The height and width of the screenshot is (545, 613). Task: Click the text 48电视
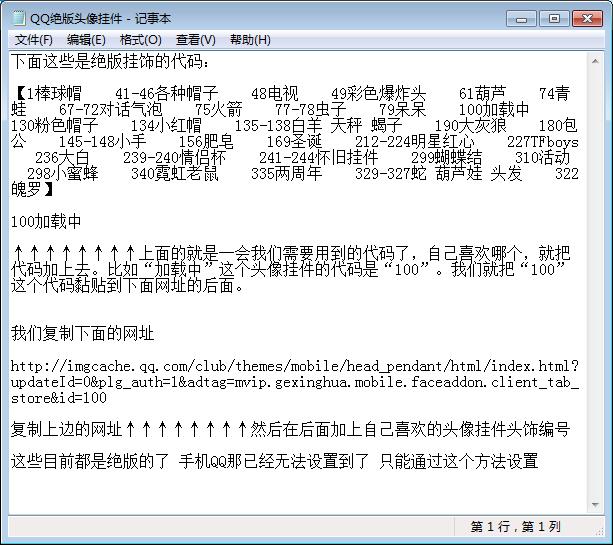tap(275, 93)
